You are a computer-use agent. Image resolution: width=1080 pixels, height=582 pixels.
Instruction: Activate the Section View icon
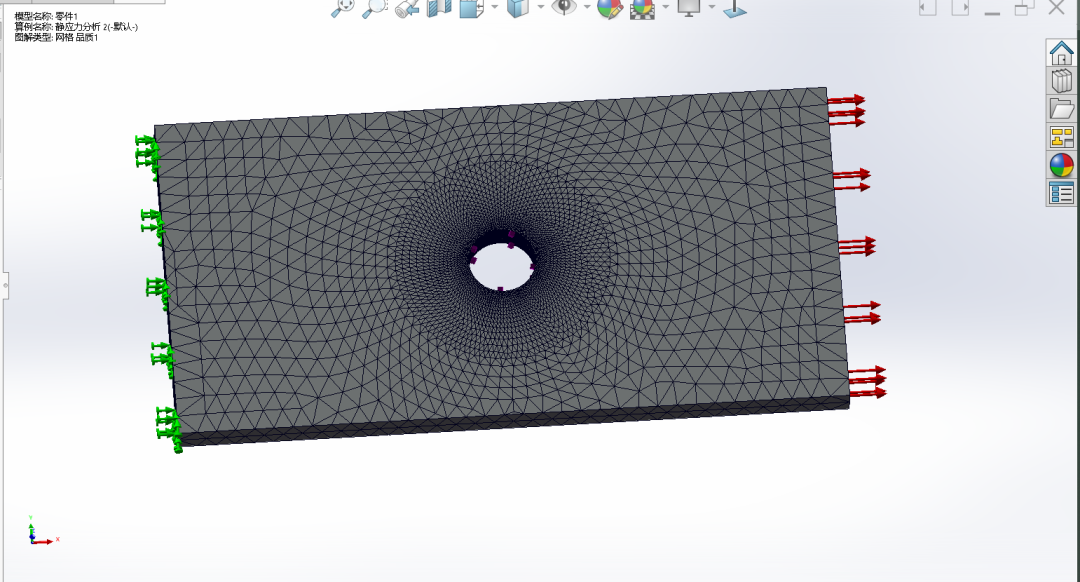click(439, 8)
